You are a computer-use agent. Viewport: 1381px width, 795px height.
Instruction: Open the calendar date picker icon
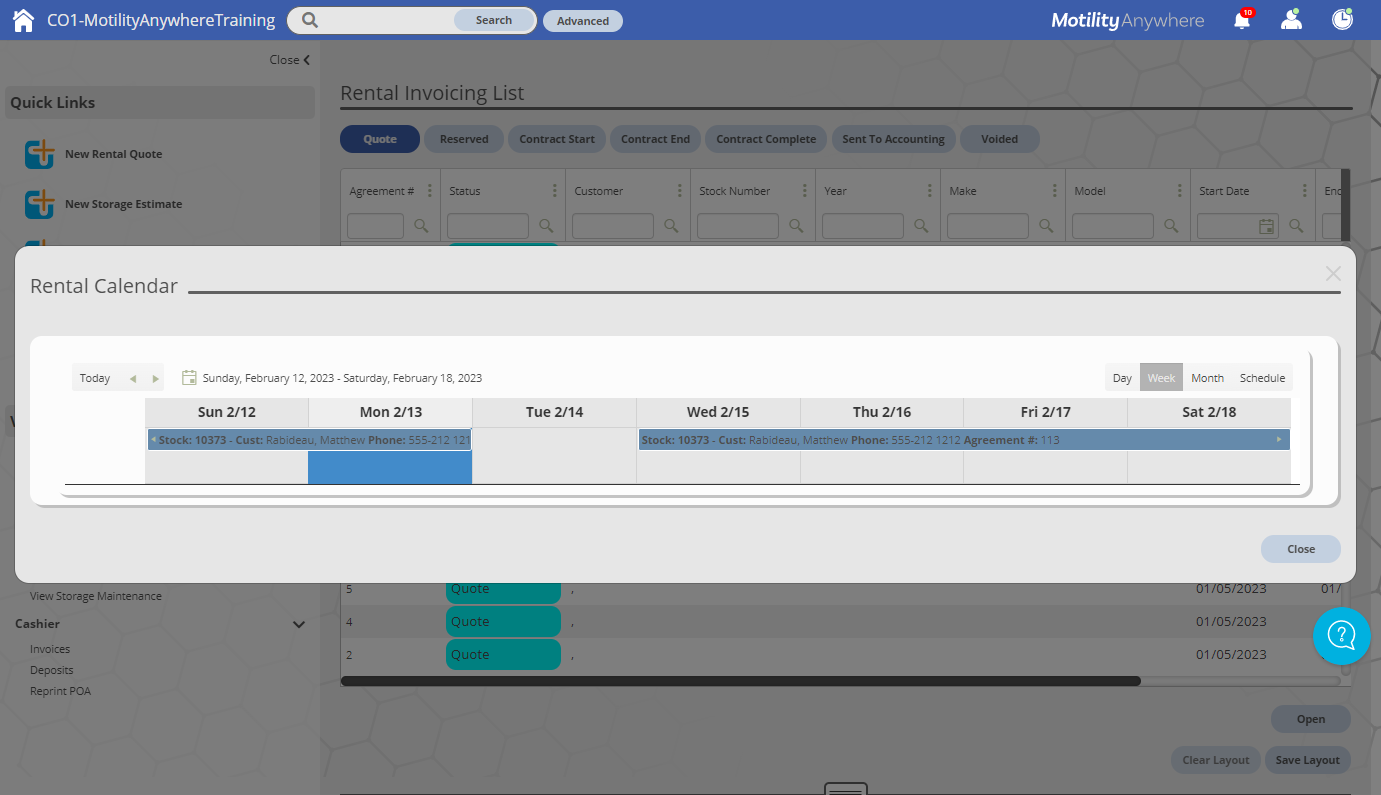189,378
